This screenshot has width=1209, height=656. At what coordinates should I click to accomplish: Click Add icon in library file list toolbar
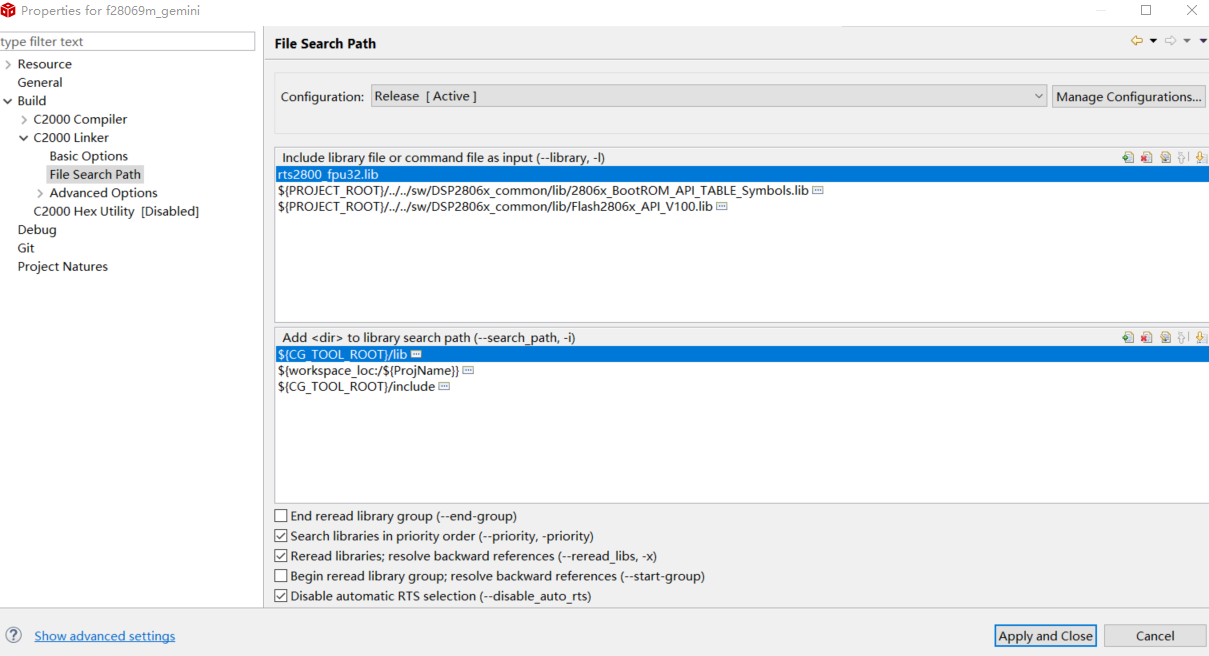pyautogui.click(x=1128, y=158)
